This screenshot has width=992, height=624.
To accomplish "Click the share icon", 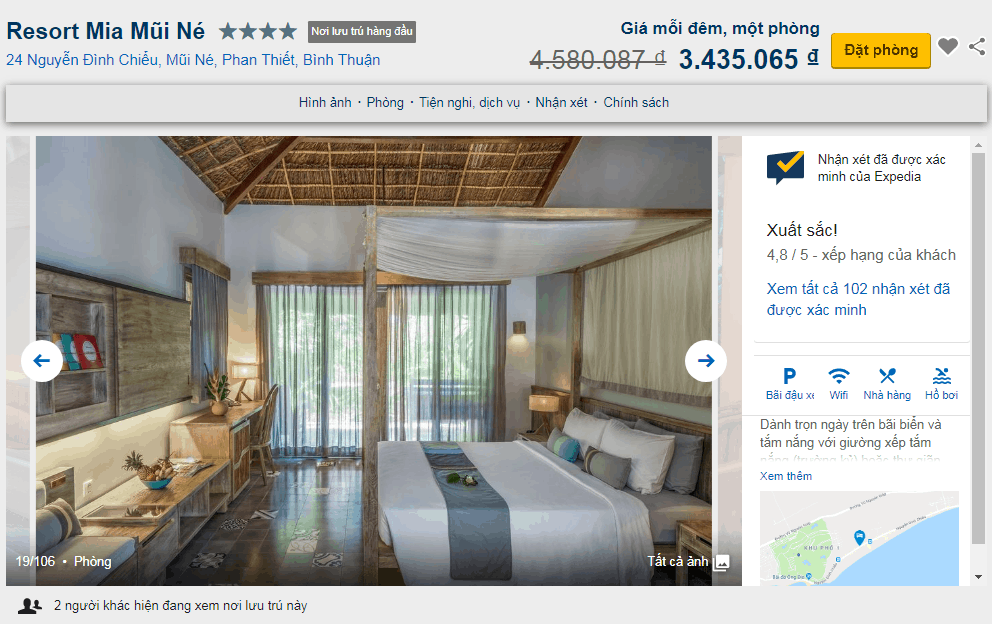I will point(977,46).
